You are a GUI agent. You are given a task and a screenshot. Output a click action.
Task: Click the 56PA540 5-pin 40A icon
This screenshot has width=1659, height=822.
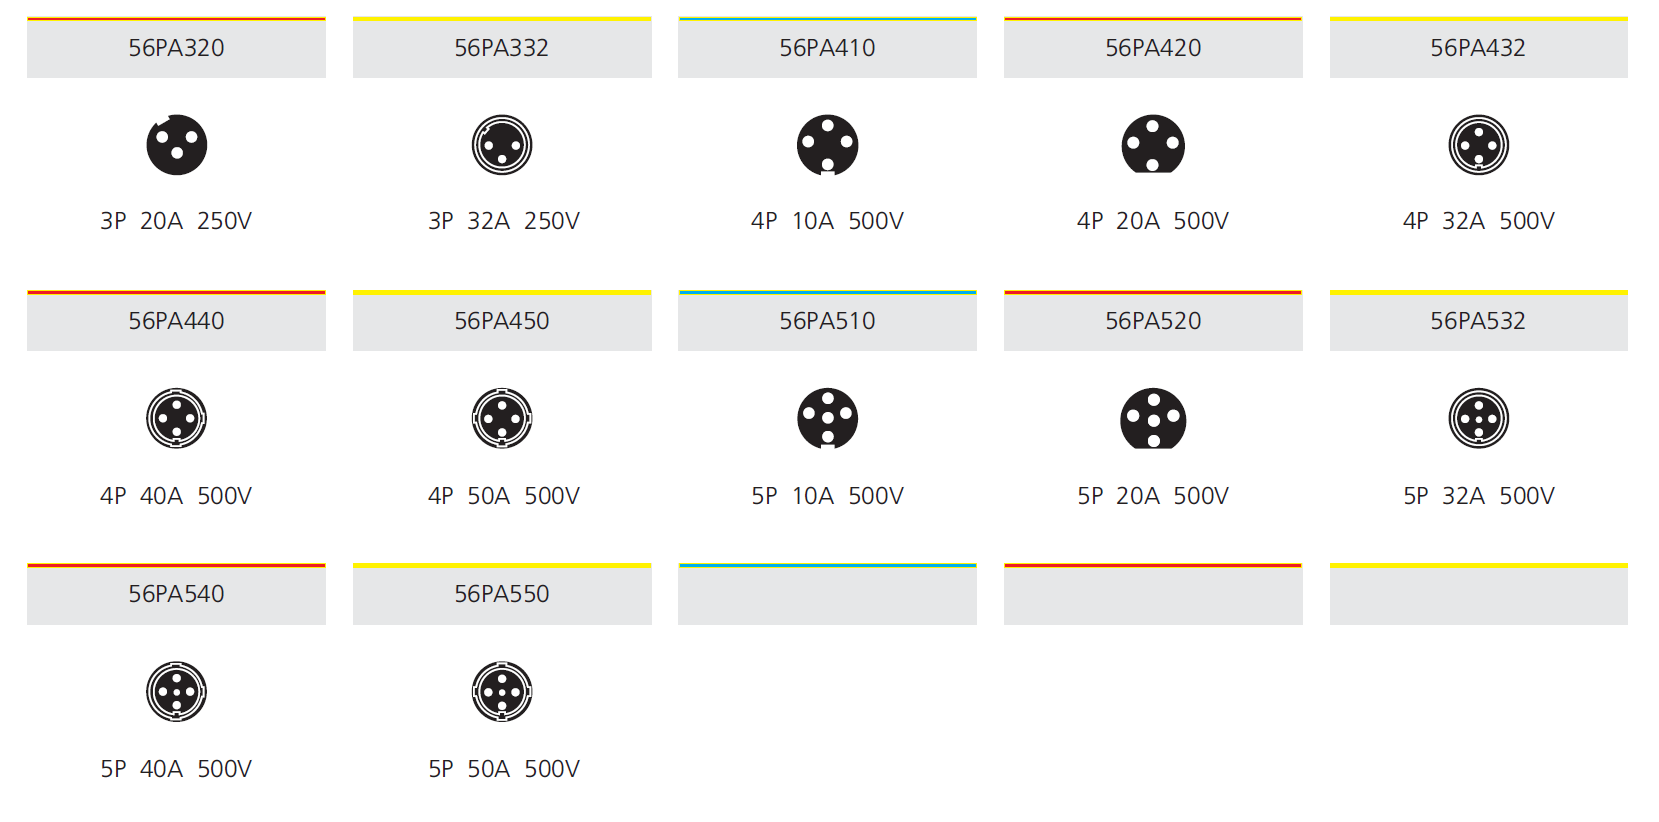click(x=177, y=691)
